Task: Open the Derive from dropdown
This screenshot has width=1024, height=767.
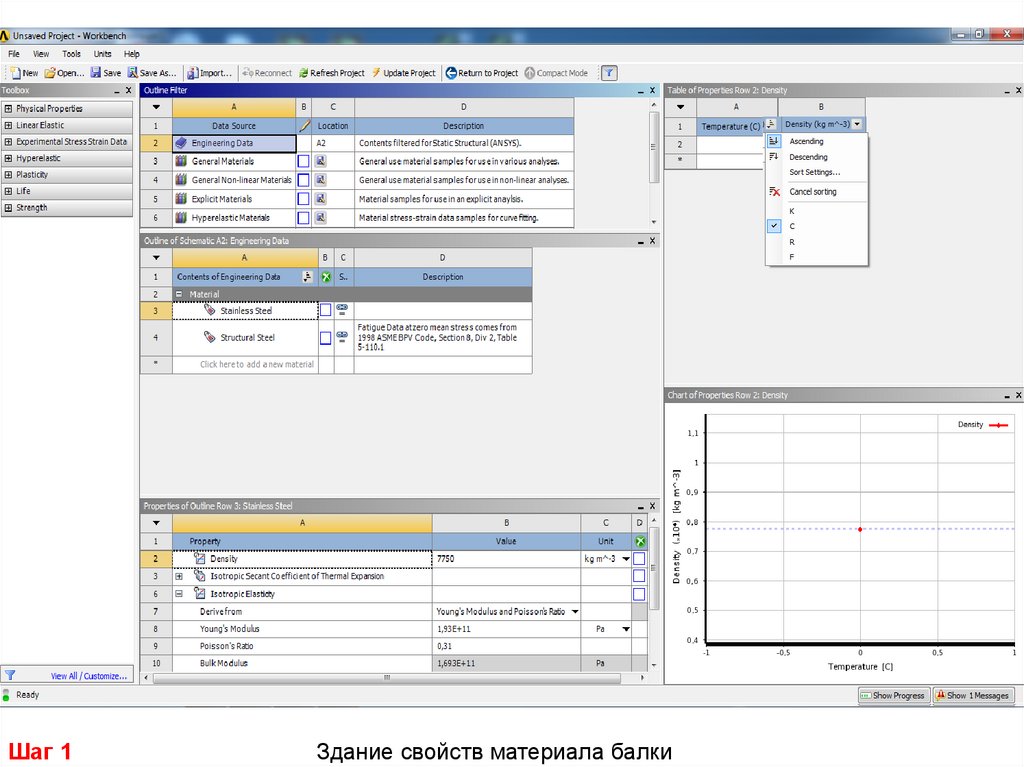Action: pyautogui.click(x=575, y=611)
